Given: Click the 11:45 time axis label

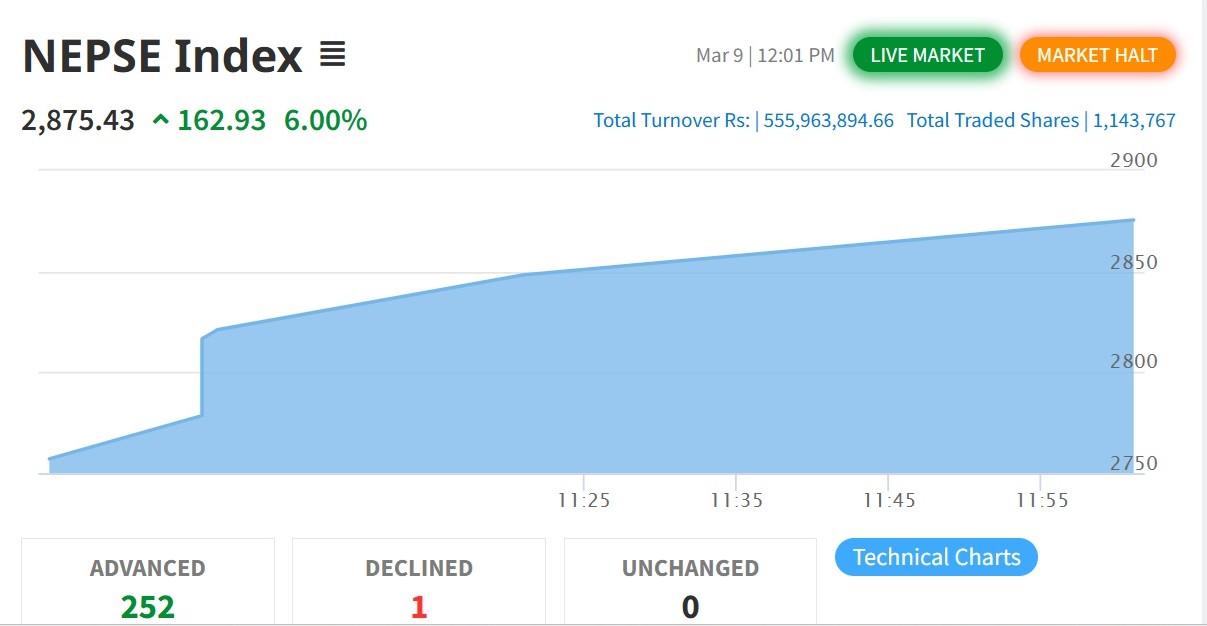Looking at the screenshot, I should tap(889, 500).
